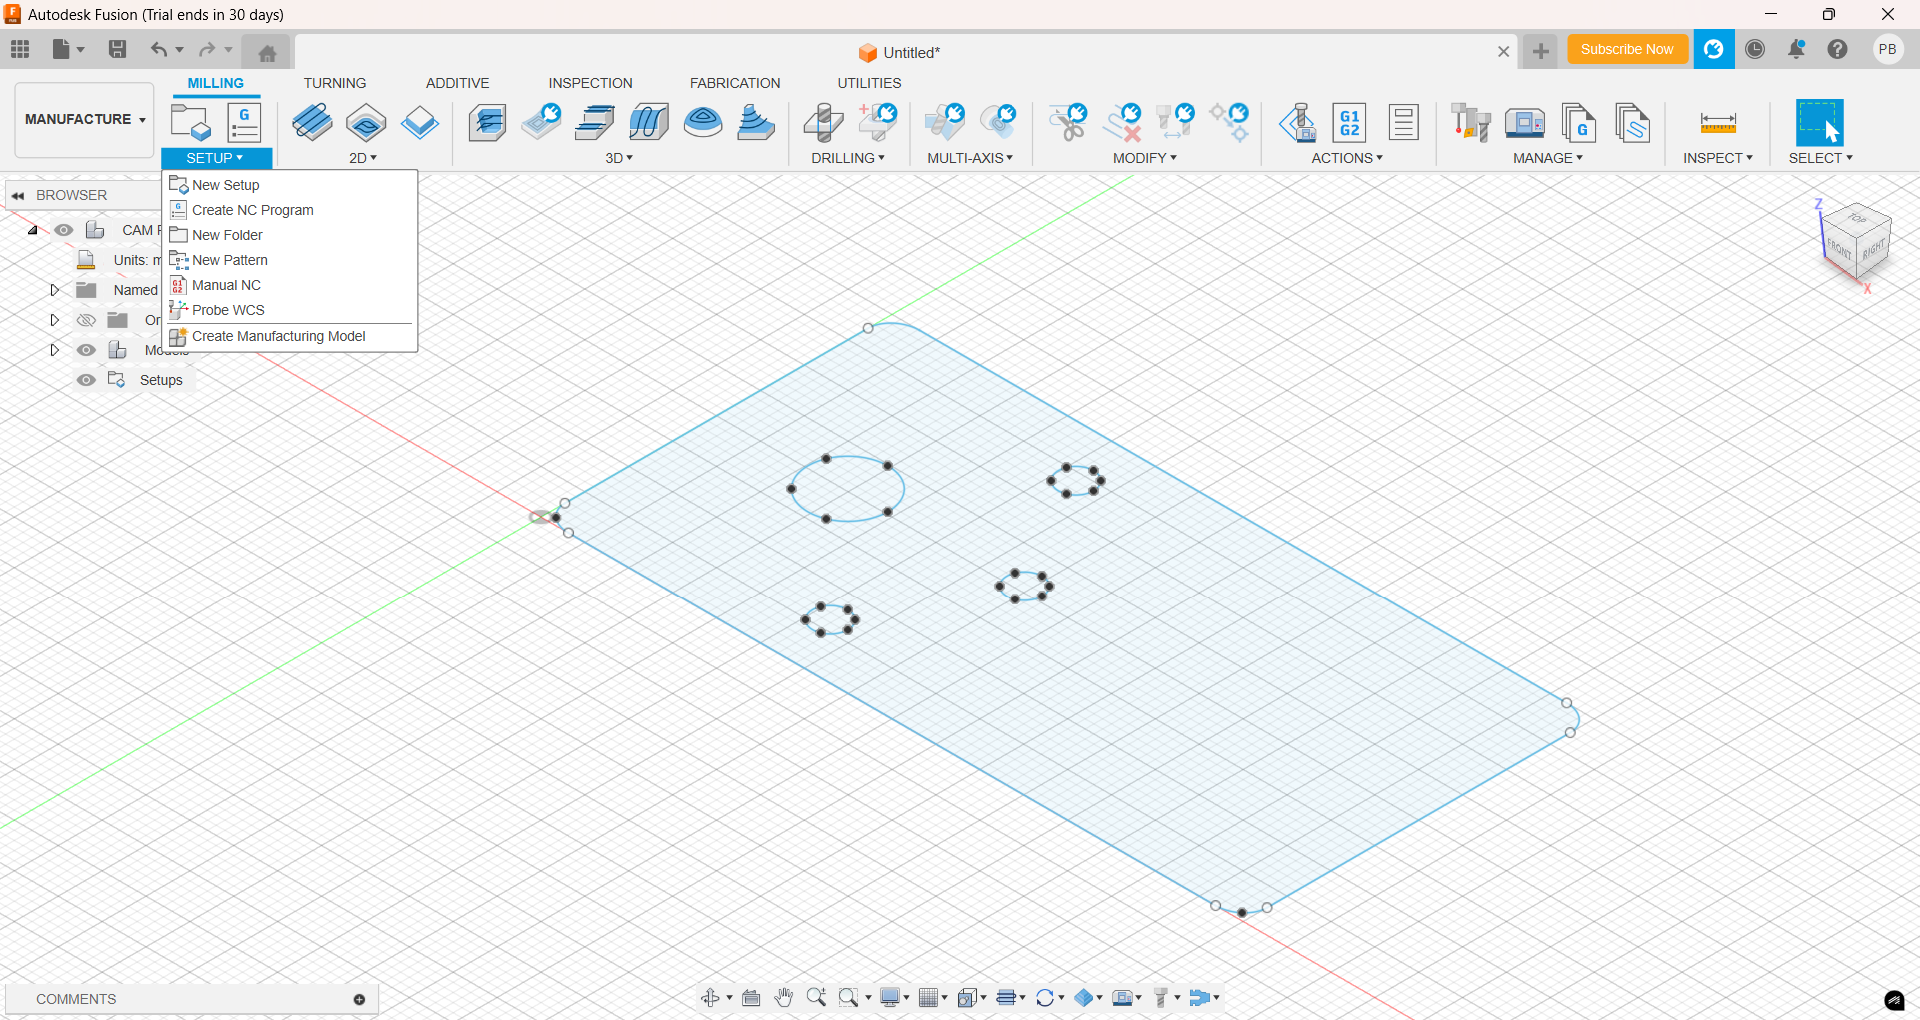Click the Hole Recognition icon
The height and width of the screenshot is (1020, 1920).
click(877, 122)
